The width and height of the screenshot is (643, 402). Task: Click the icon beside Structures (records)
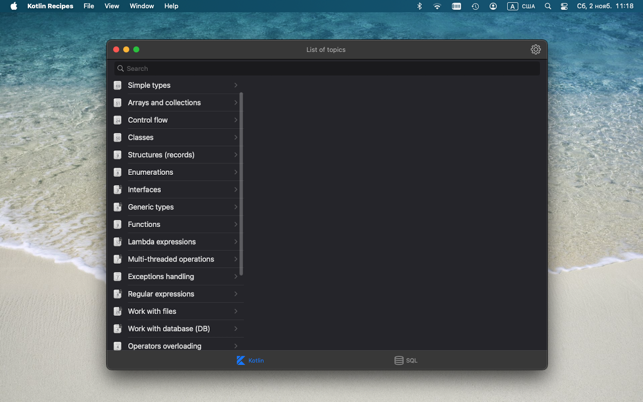pos(118,155)
